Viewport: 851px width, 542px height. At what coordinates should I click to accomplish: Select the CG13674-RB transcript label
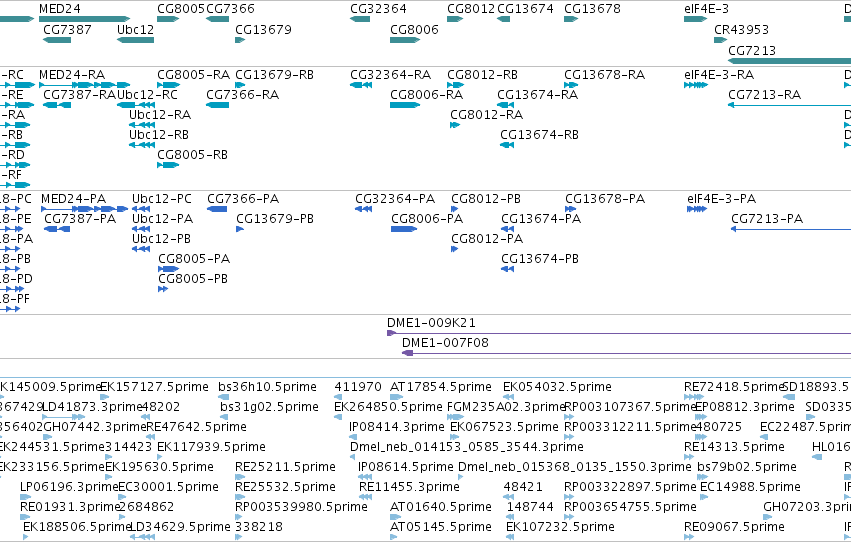539,135
